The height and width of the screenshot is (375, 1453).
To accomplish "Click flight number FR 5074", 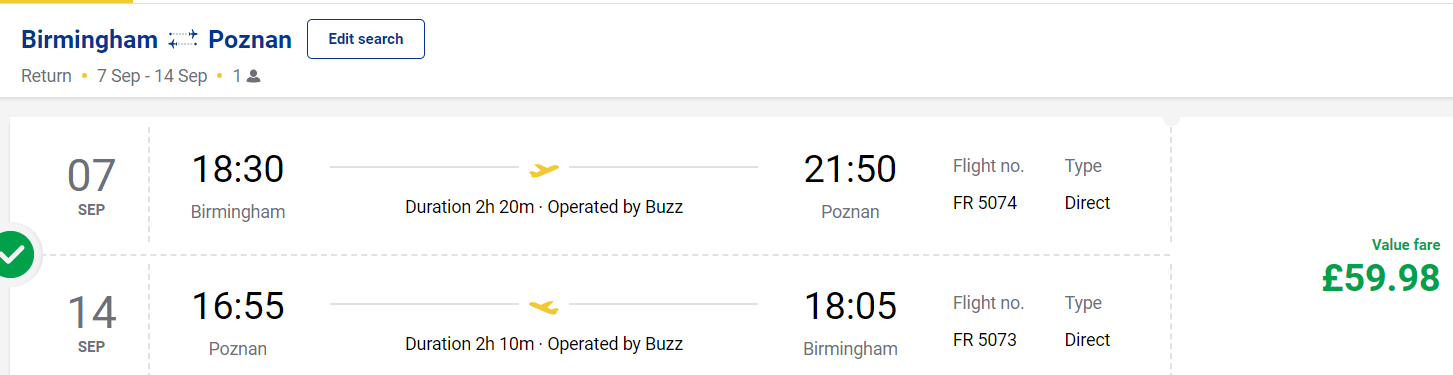I will click(985, 203).
